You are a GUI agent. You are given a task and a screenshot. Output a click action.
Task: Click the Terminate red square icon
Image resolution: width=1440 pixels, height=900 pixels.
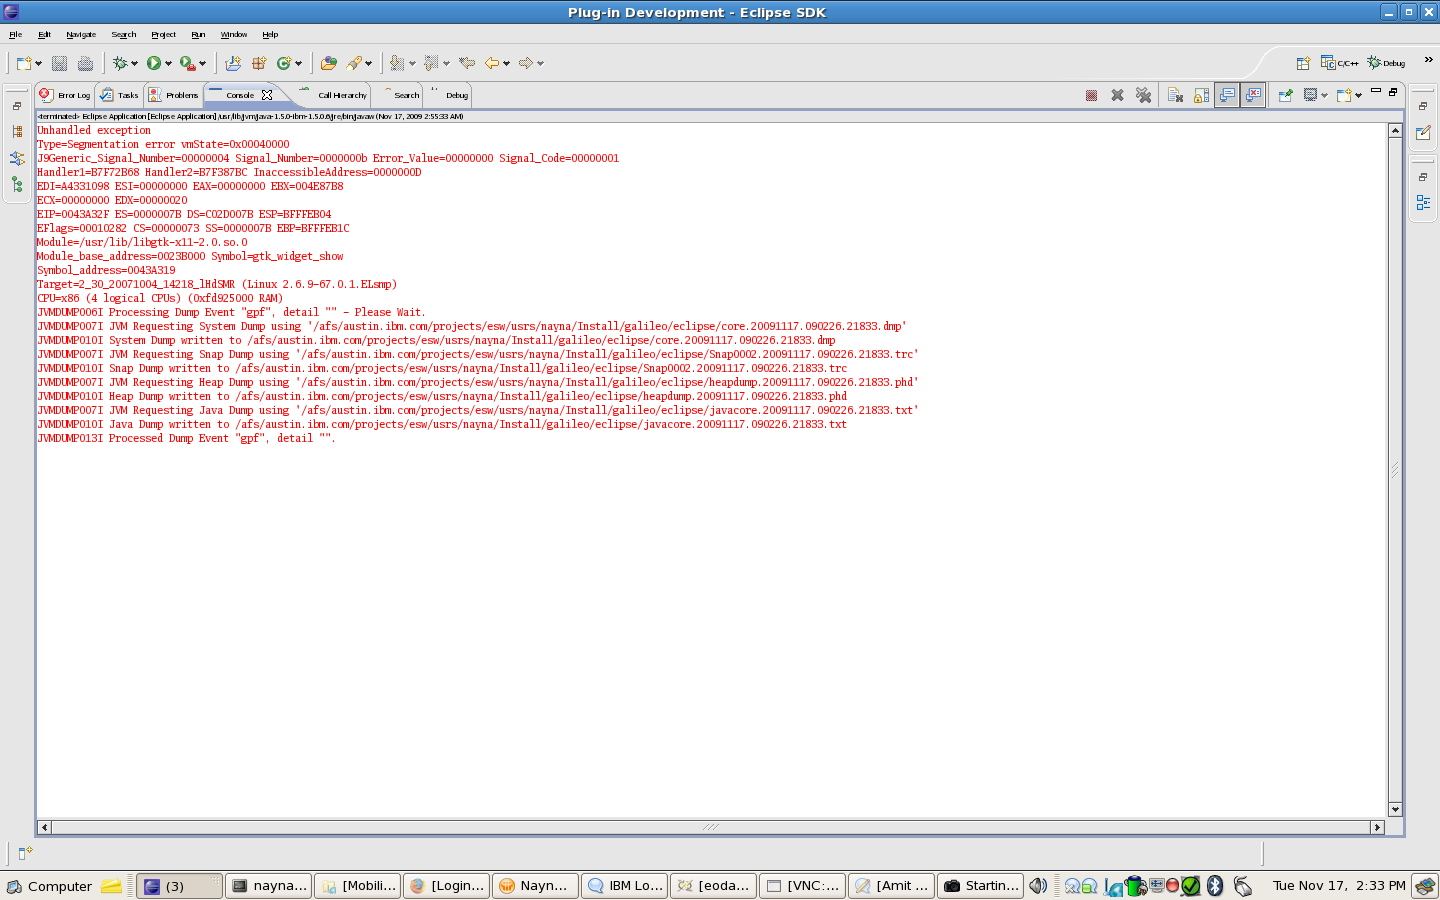[x=1091, y=95]
